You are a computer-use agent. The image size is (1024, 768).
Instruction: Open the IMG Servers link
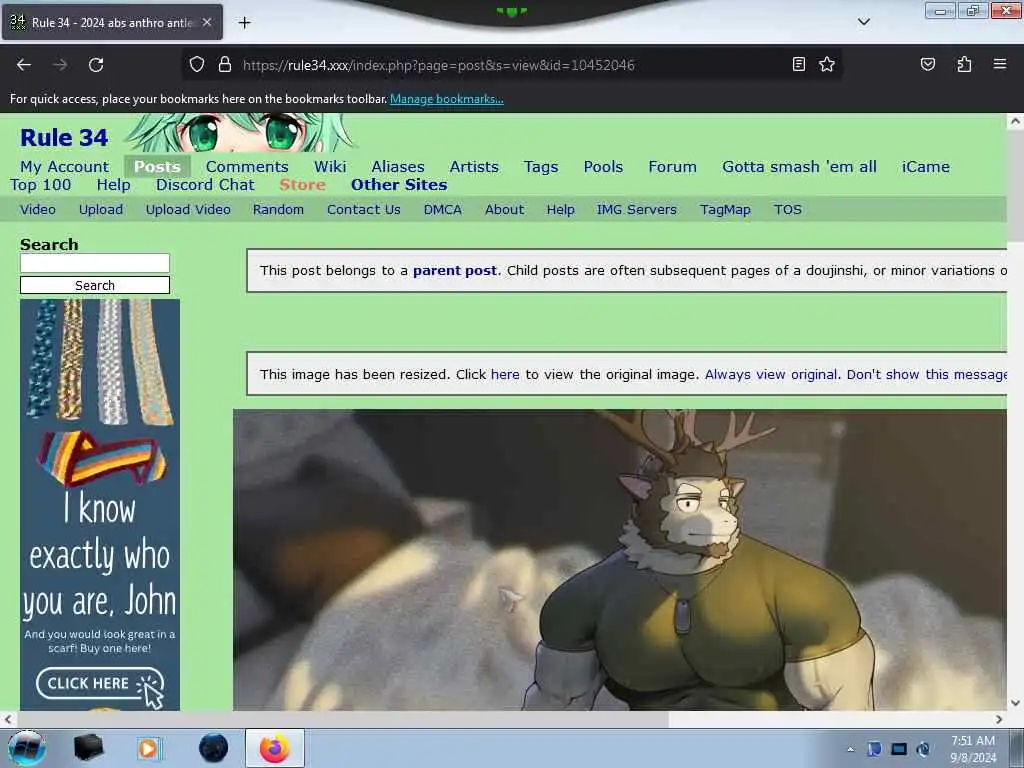pyautogui.click(x=637, y=210)
